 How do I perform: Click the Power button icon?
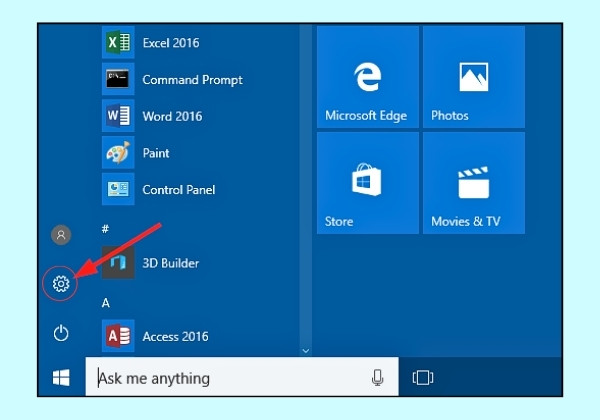61,333
